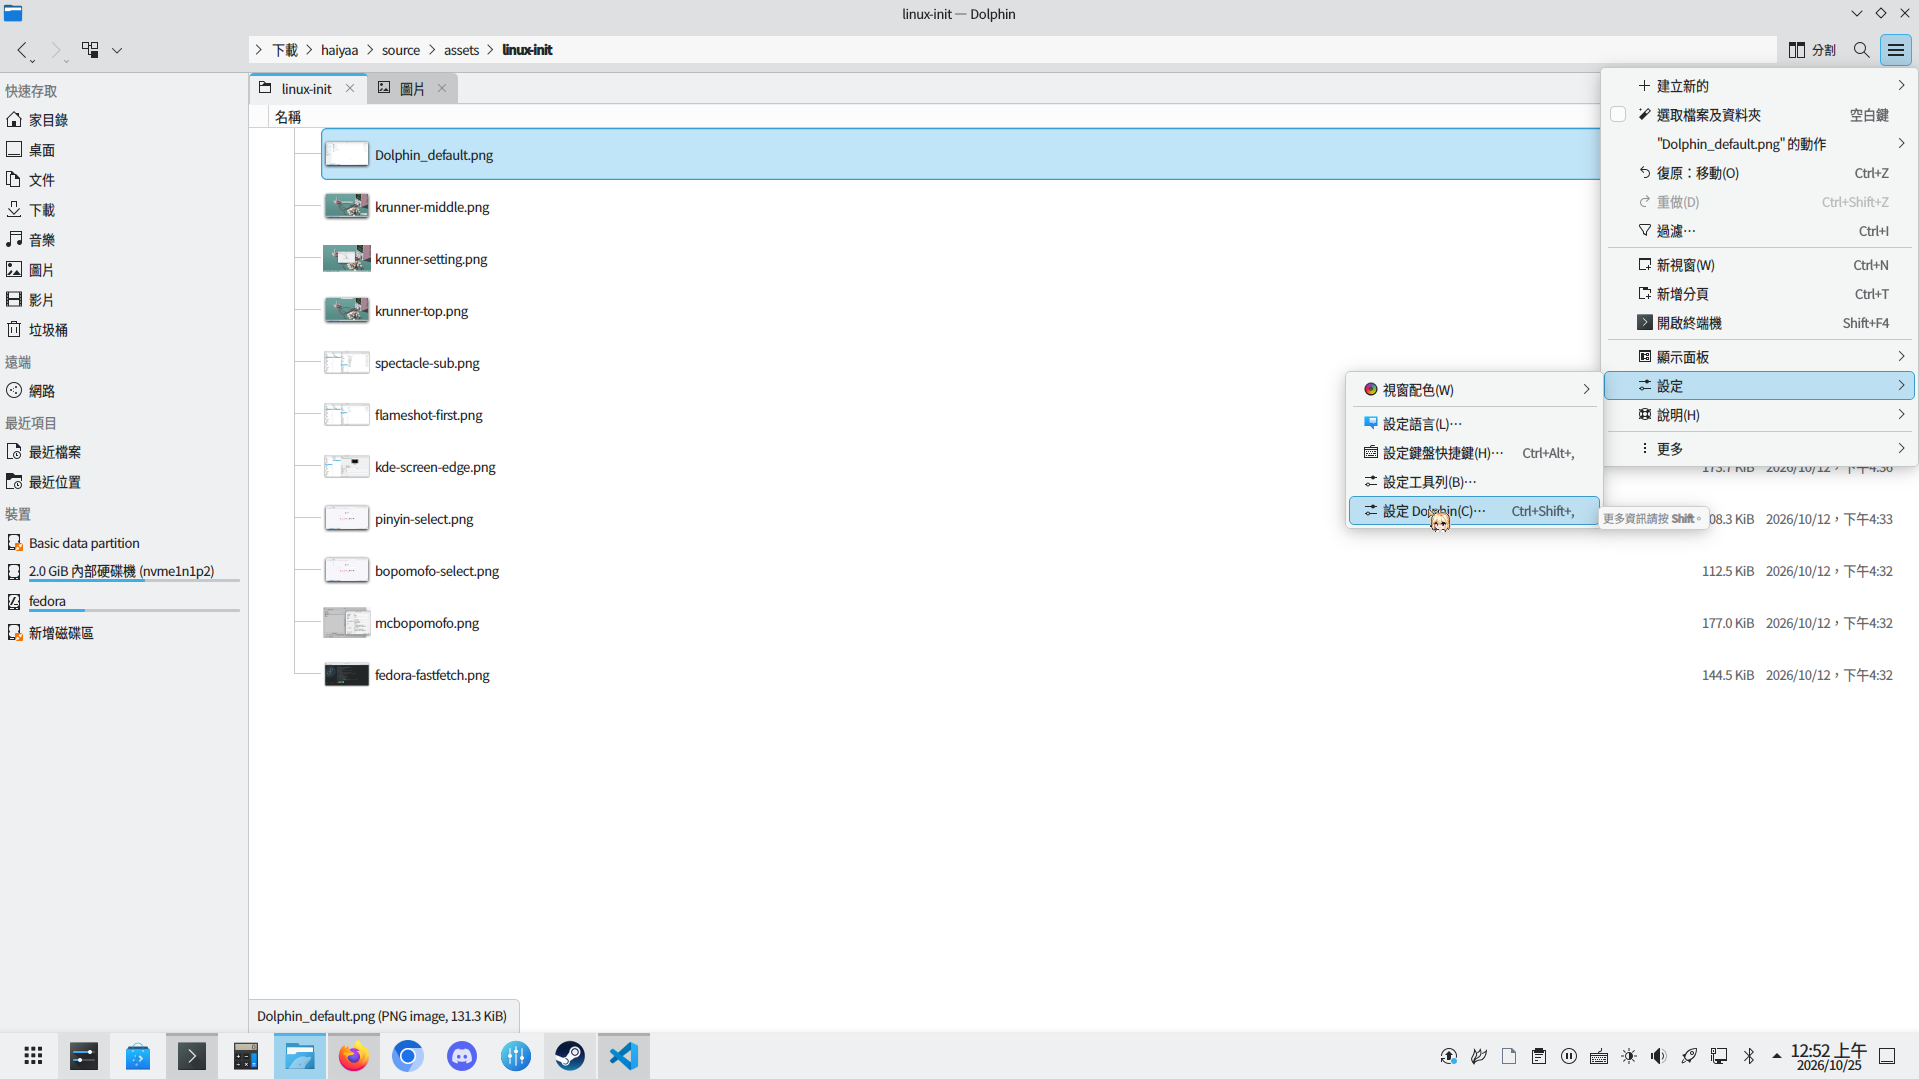The height and width of the screenshot is (1079, 1919).
Task: Select the fedora-fastfetch.png file
Action: [432, 675]
